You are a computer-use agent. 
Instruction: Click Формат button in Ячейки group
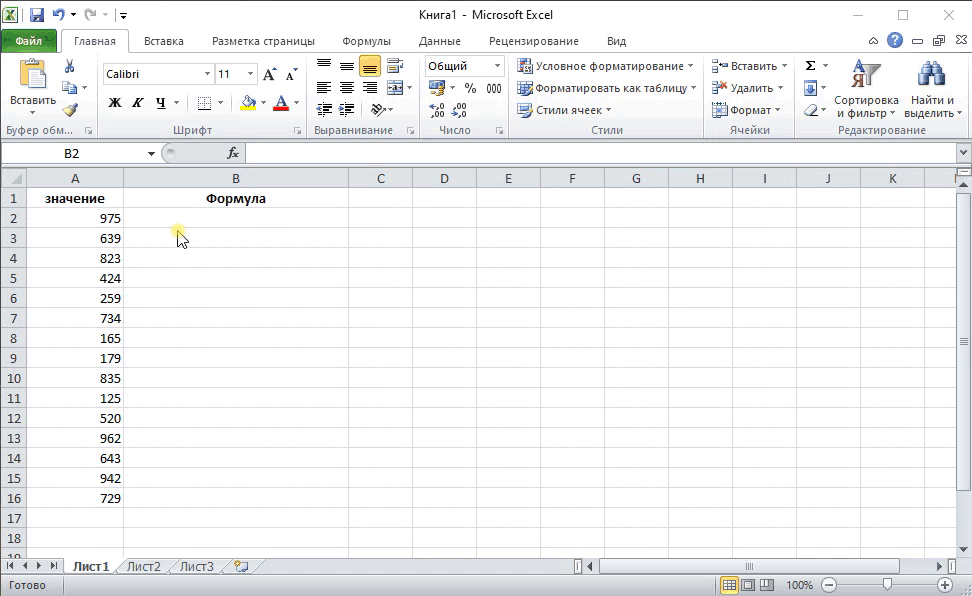745,110
